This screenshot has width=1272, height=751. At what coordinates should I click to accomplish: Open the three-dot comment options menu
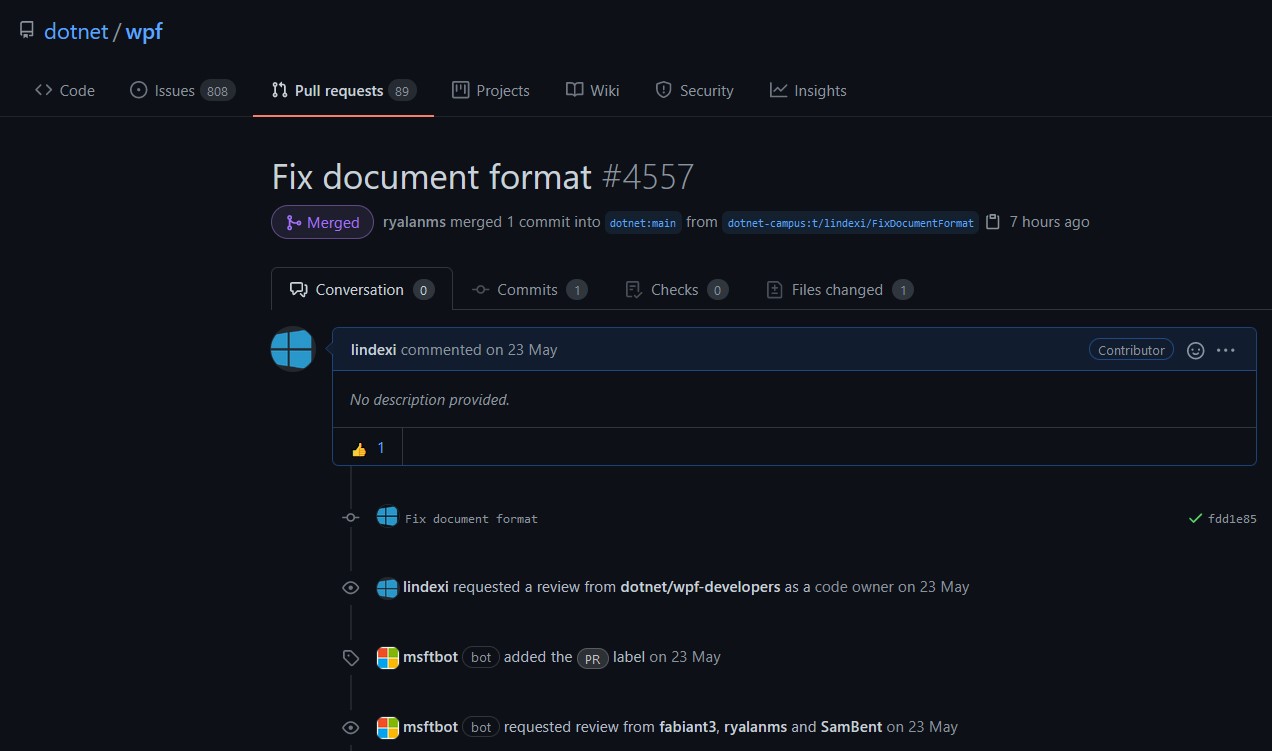coord(1226,351)
